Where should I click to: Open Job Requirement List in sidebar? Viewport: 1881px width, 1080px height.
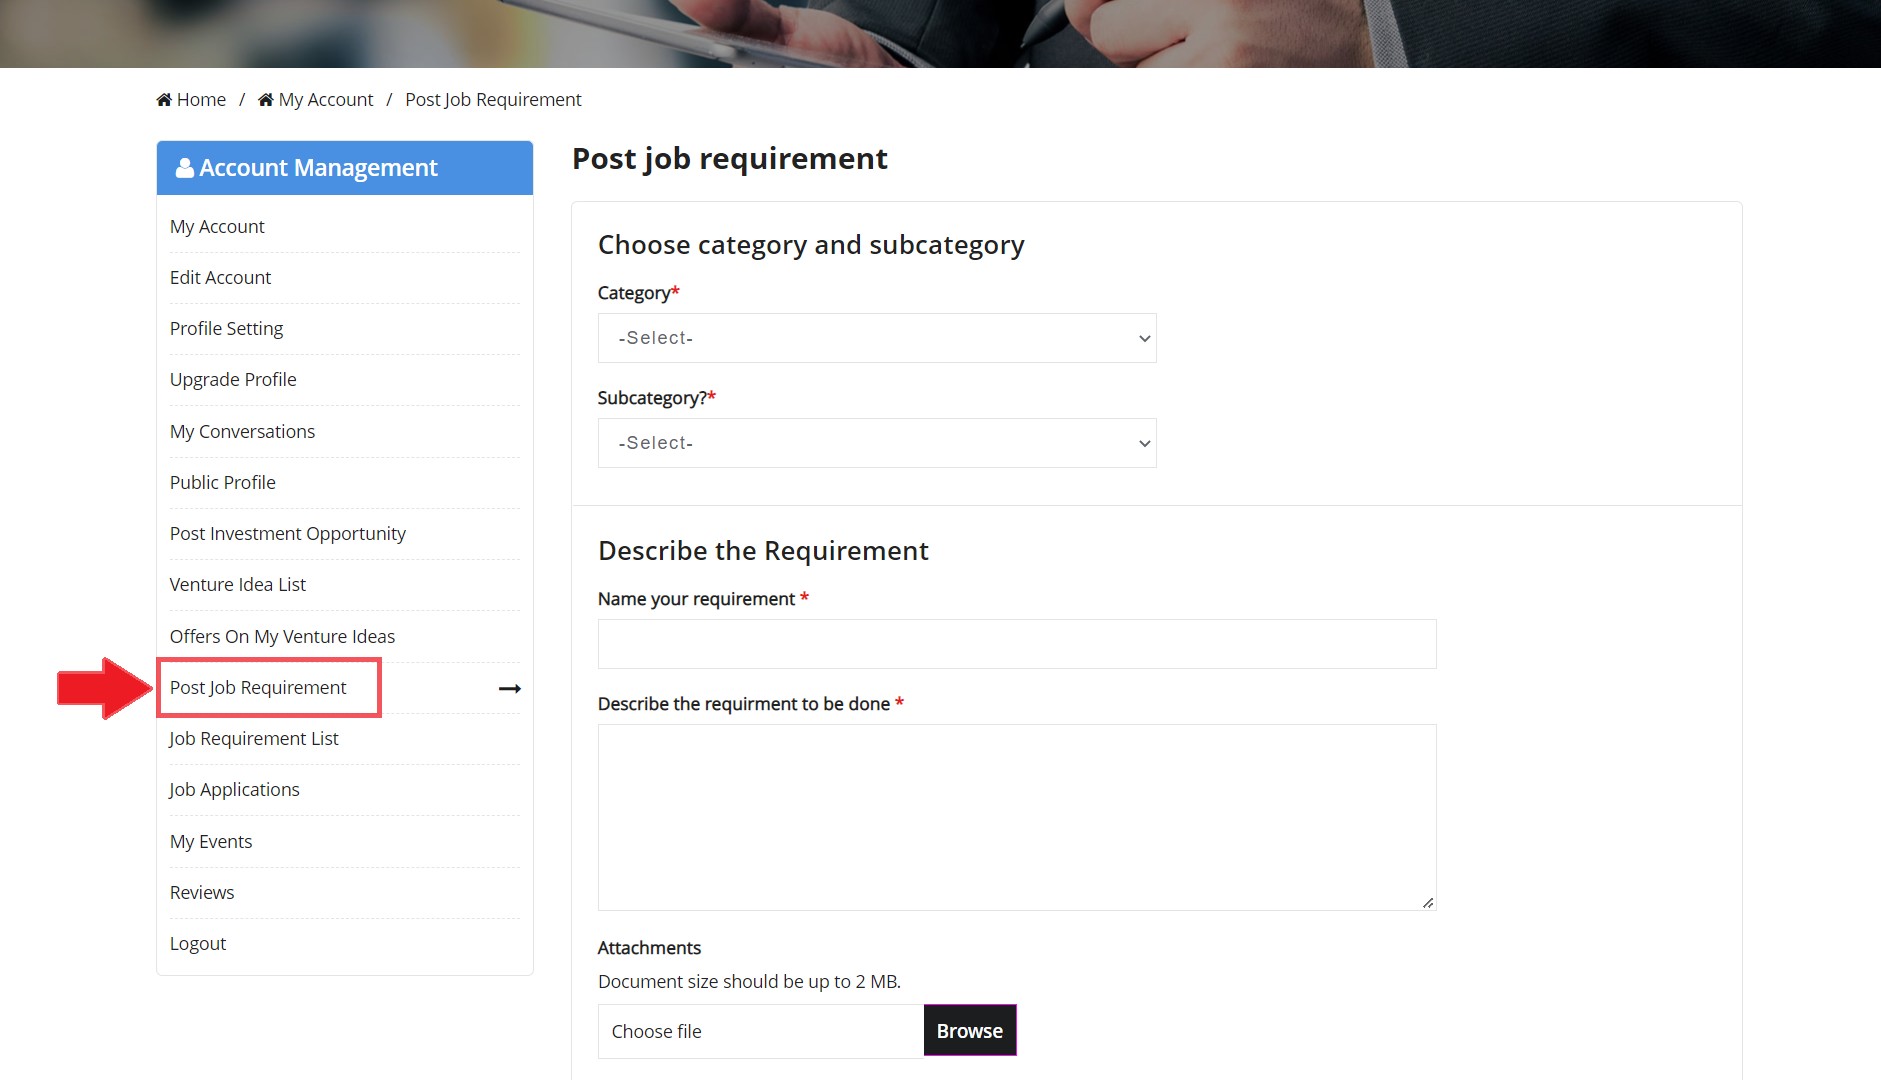[x=254, y=739]
